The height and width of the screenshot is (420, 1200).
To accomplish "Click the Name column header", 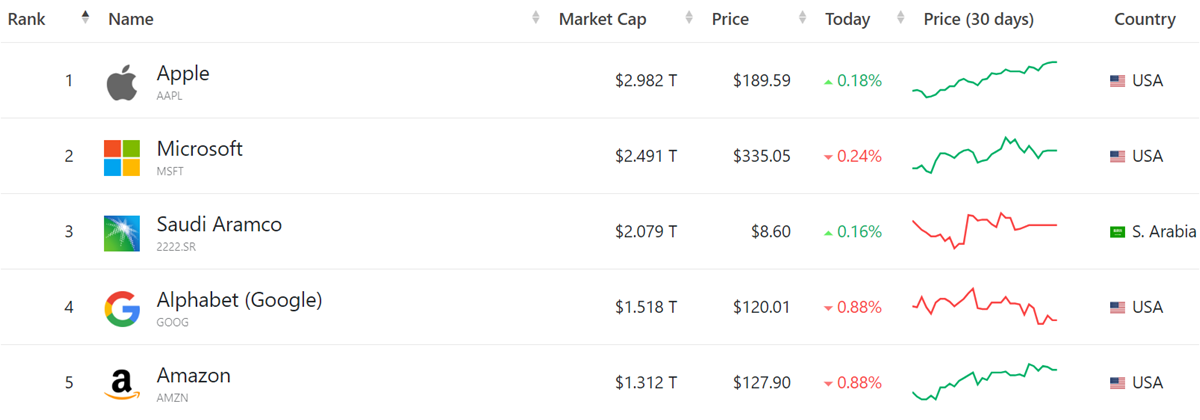I will 131,19.
